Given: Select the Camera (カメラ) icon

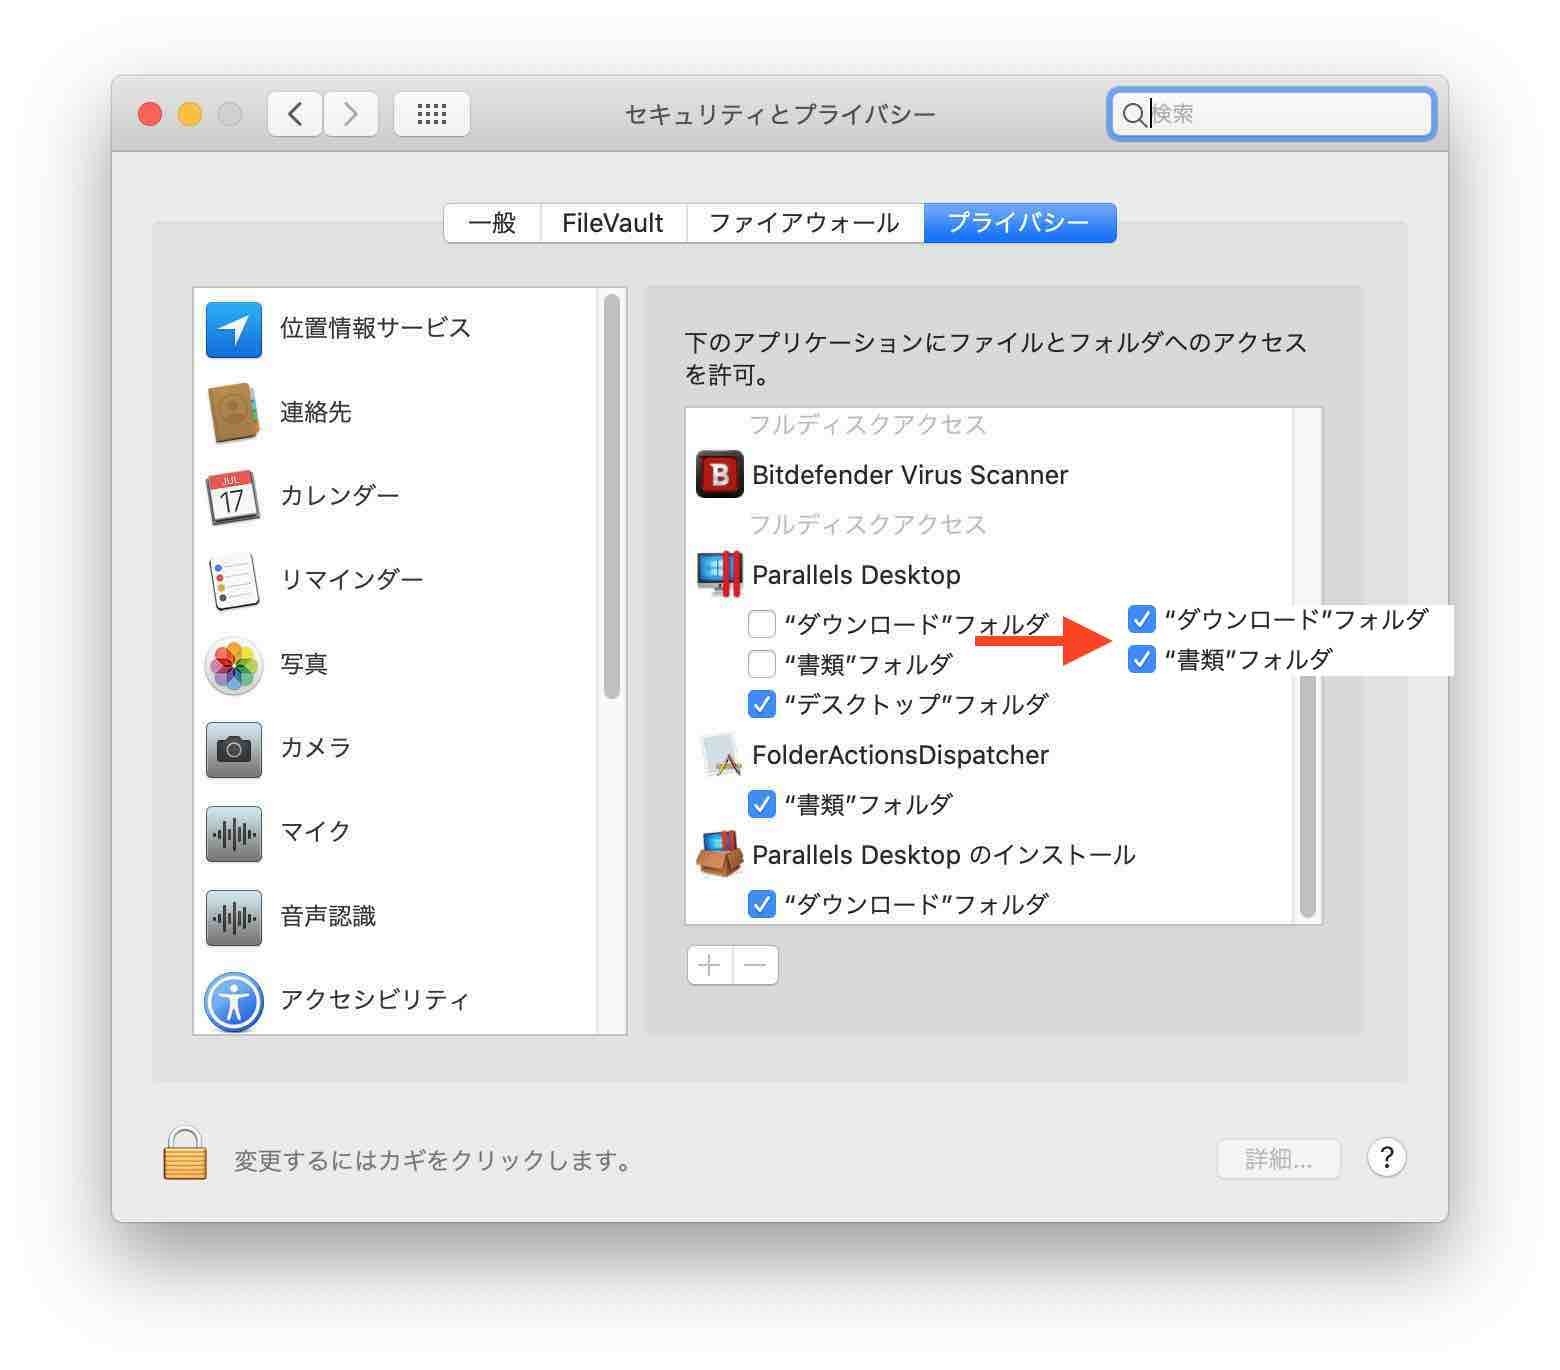Looking at the screenshot, I should pos(234,749).
